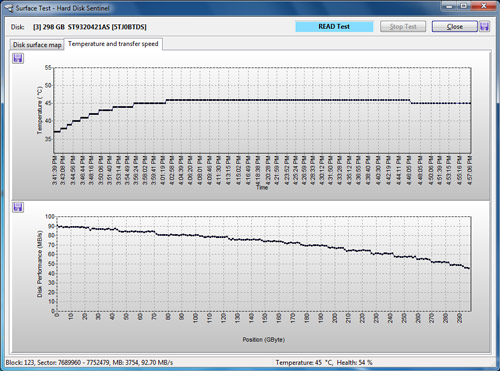500x371 pixels.
Task: Click the save icon above disk performance graph
Action: [18, 207]
